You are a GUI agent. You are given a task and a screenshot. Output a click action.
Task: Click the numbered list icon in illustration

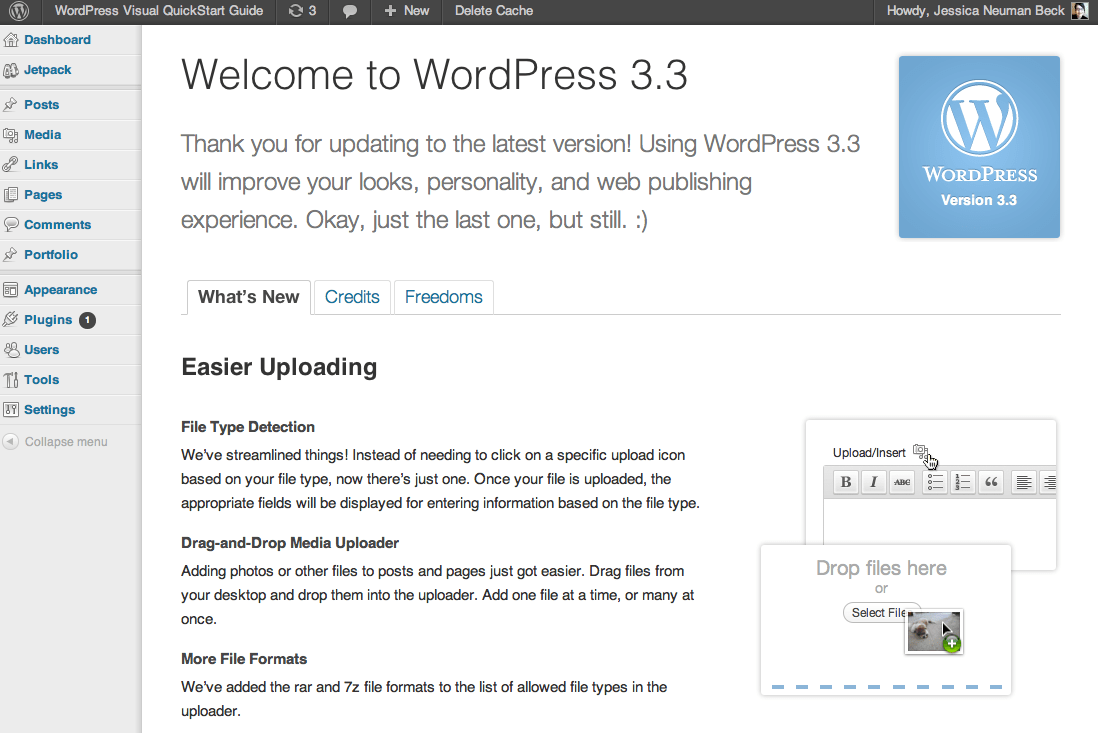coord(963,482)
